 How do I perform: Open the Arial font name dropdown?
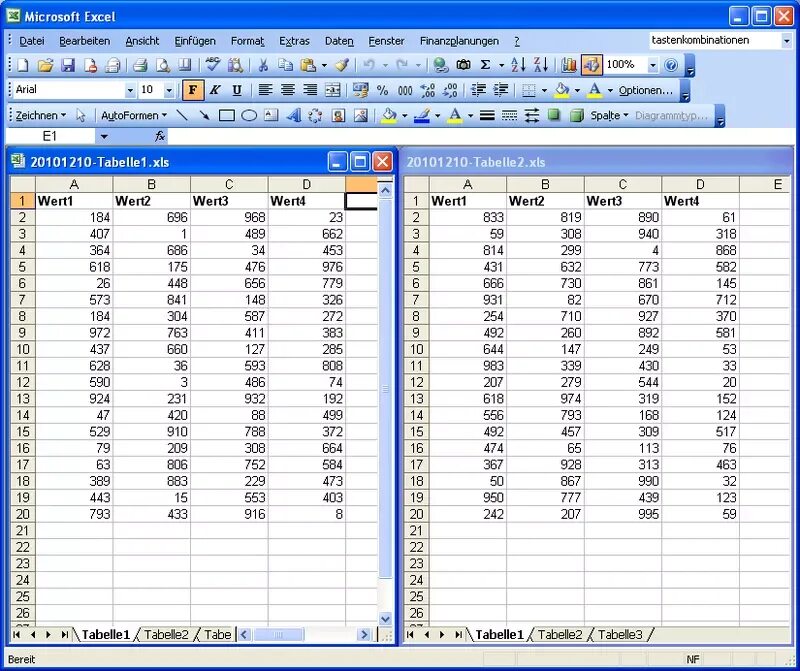pyautogui.click(x=130, y=90)
